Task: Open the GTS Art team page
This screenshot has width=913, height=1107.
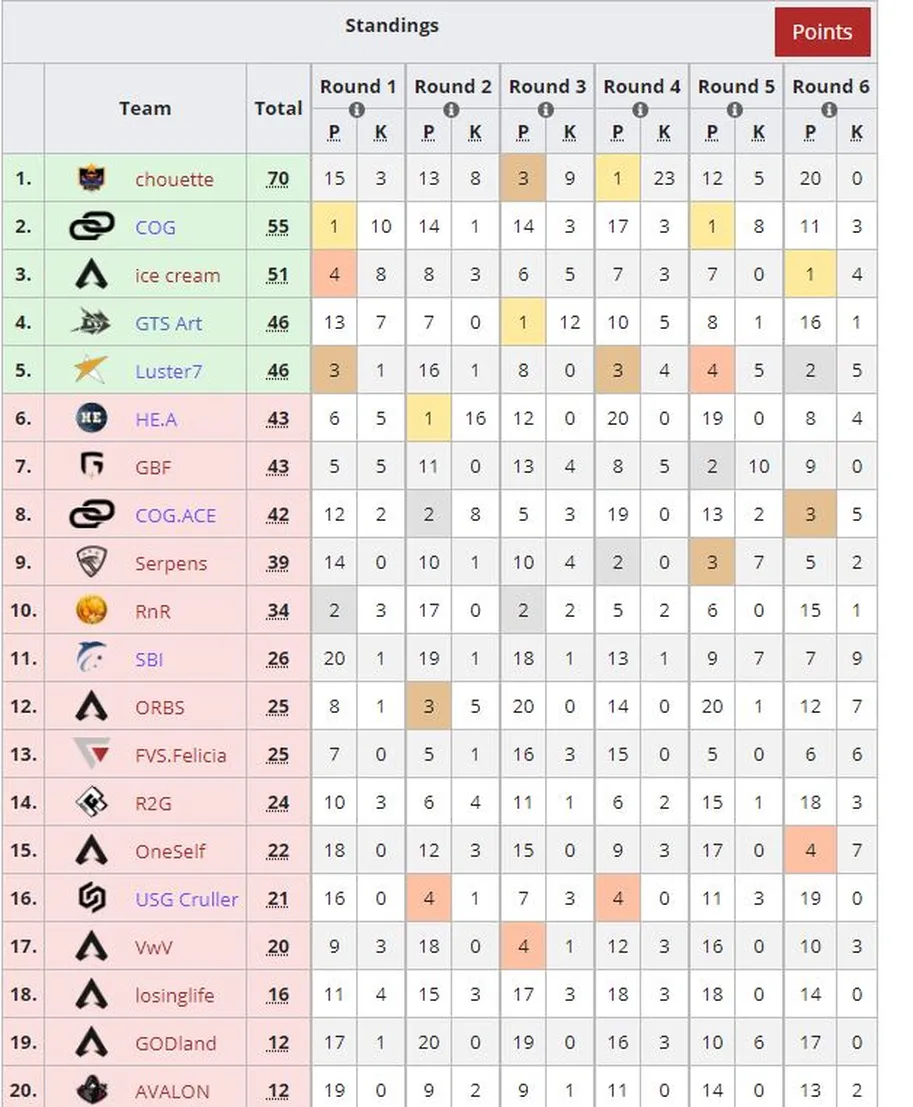Action: pos(169,323)
